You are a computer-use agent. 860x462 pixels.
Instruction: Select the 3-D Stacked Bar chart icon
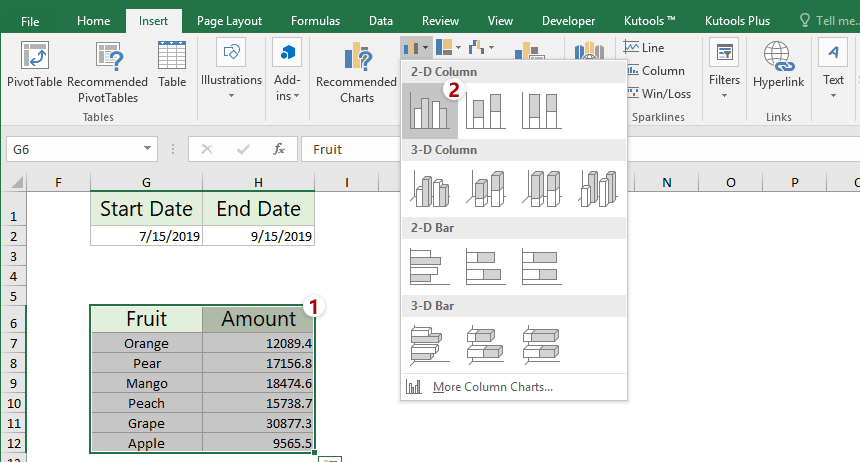point(486,344)
